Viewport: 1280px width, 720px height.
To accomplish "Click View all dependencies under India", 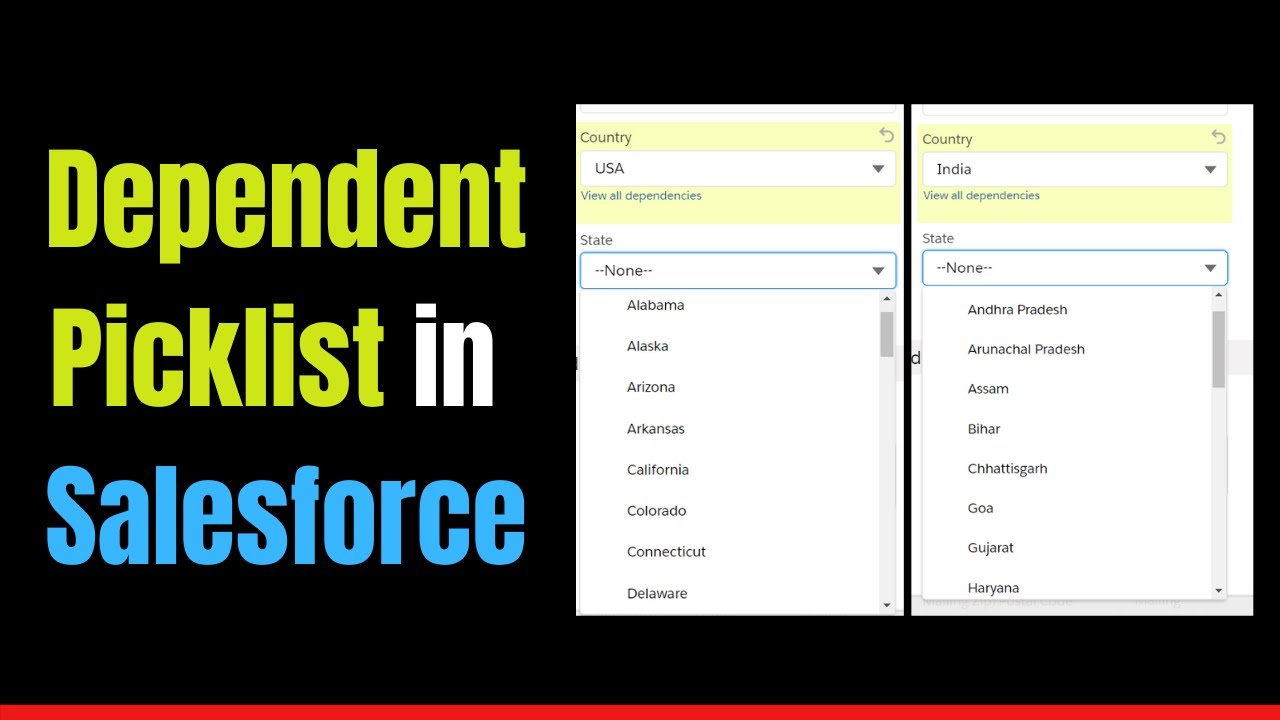I will coord(981,196).
